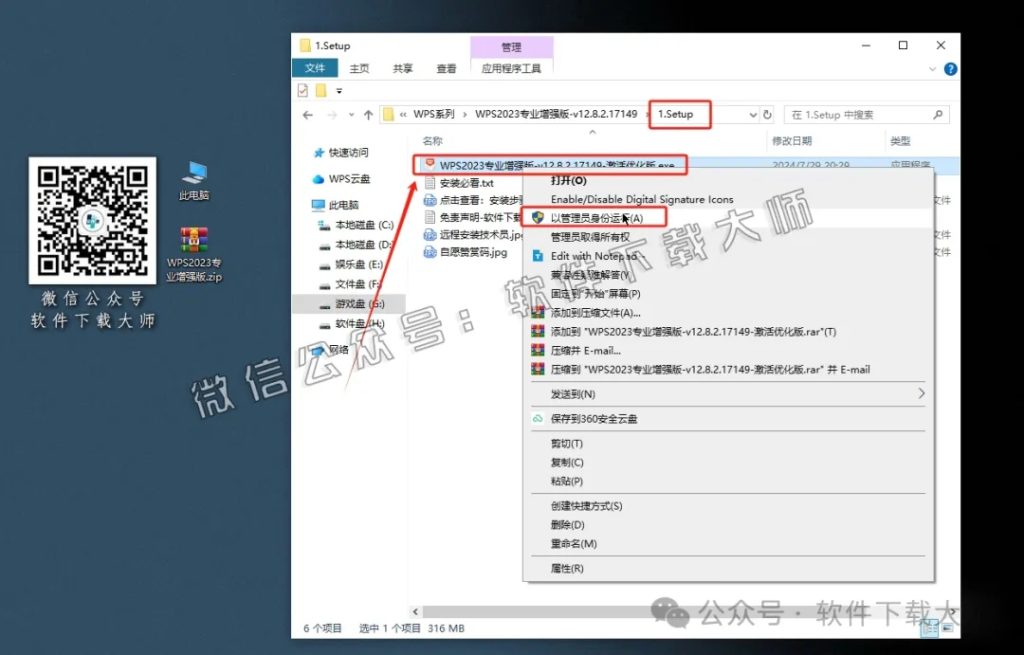This screenshot has height=655, width=1024.
Task: Open the 此电脑 icon on the desktop
Action: pos(194,173)
